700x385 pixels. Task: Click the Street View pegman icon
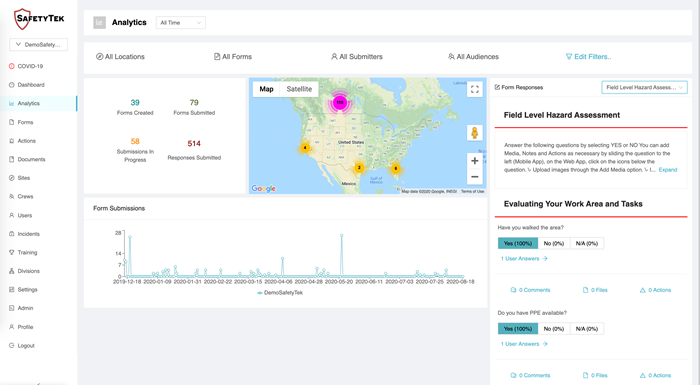(x=475, y=133)
